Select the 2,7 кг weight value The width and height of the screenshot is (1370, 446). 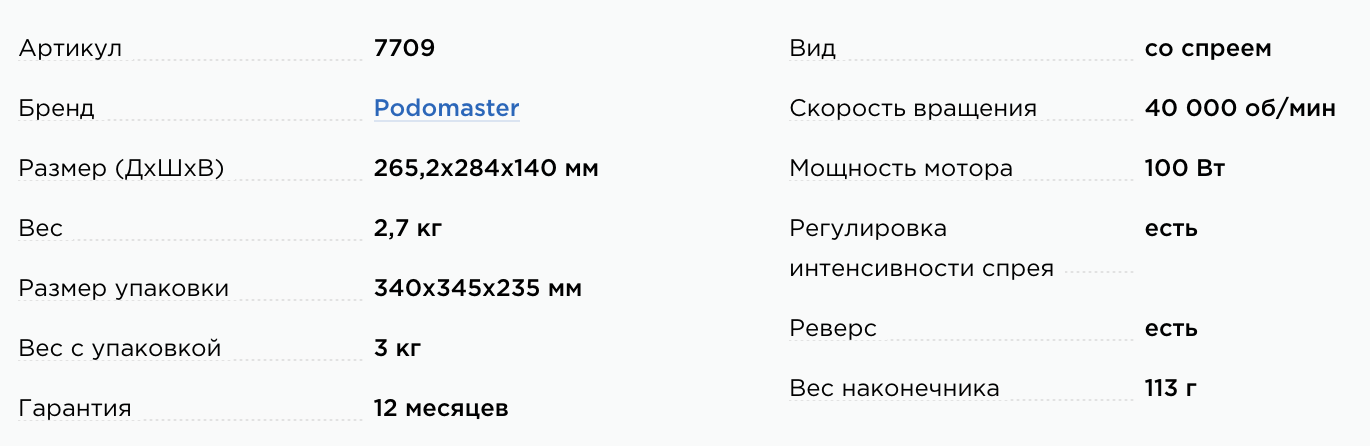coord(408,228)
